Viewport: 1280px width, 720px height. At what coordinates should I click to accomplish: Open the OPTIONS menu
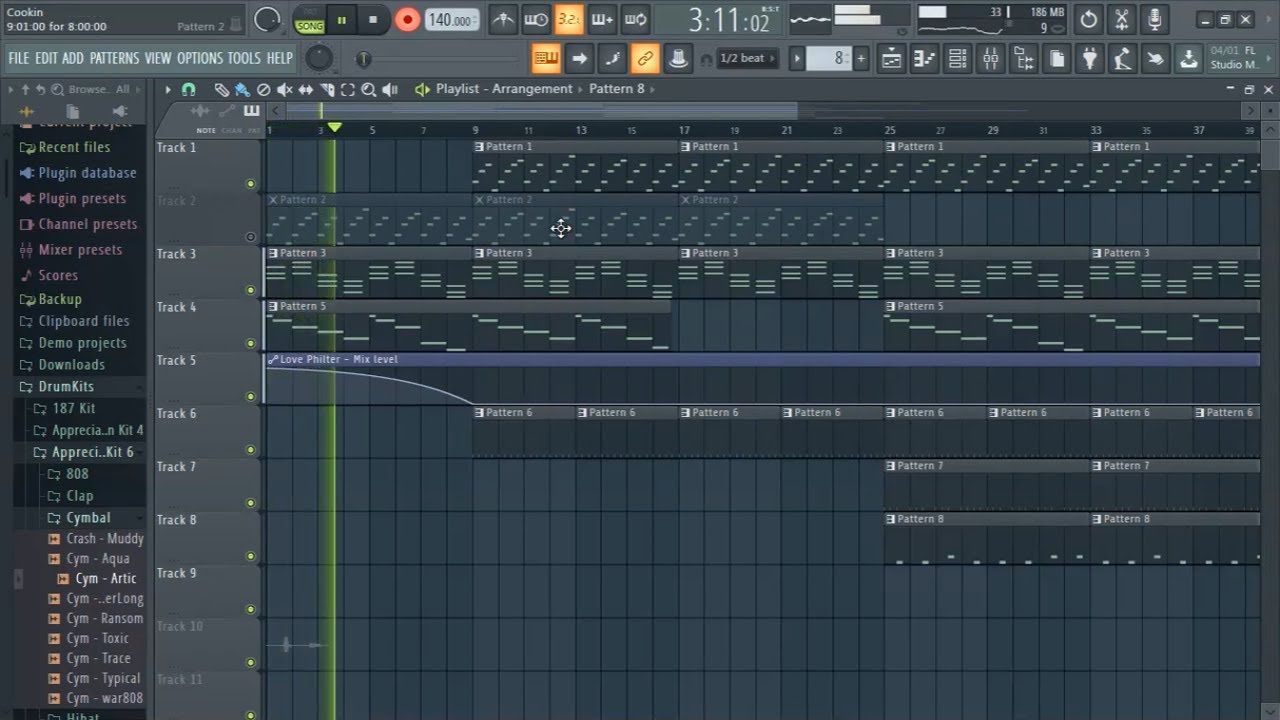point(199,58)
